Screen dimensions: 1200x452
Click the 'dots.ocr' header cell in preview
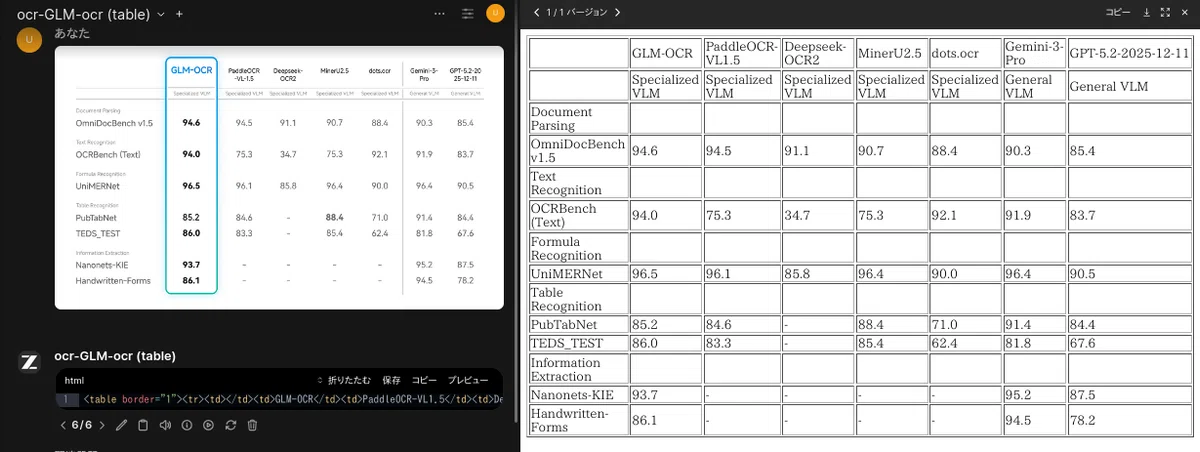pos(965,53)
